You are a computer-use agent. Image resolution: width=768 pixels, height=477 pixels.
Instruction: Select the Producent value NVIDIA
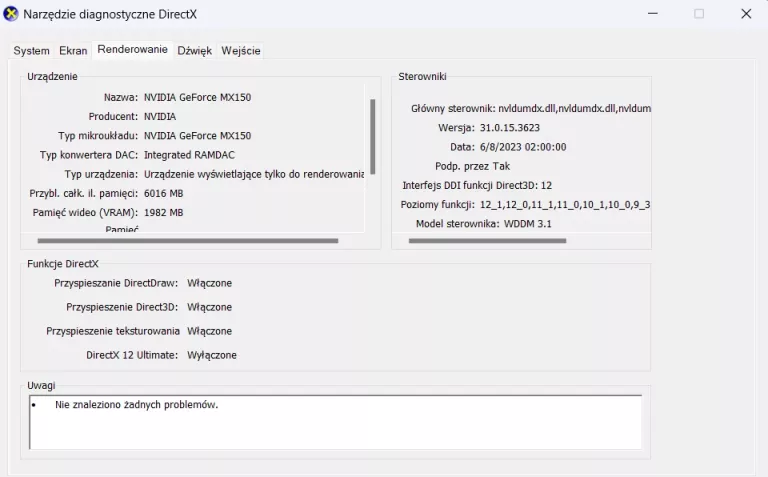click(160, 117)
